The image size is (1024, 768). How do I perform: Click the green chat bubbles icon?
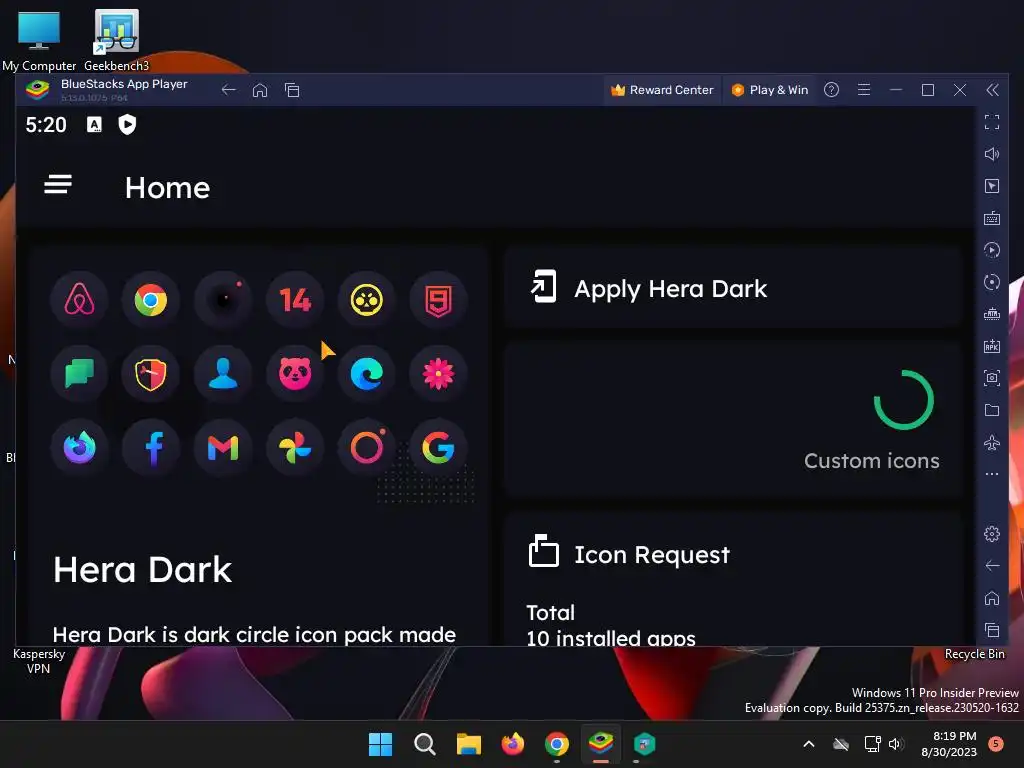click(x=79, y=374)
